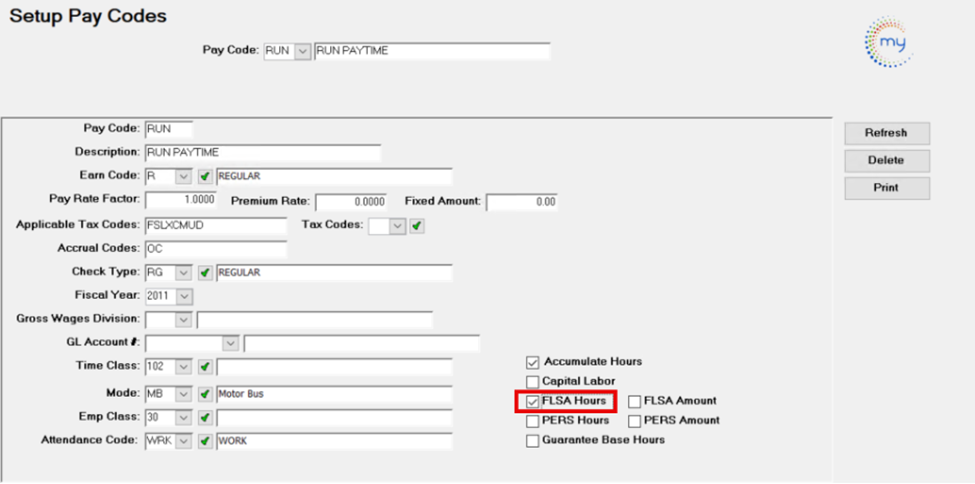Click the green checkmark beside Emp Class
This screenshot has width=975, height=484.
[204, 417]
